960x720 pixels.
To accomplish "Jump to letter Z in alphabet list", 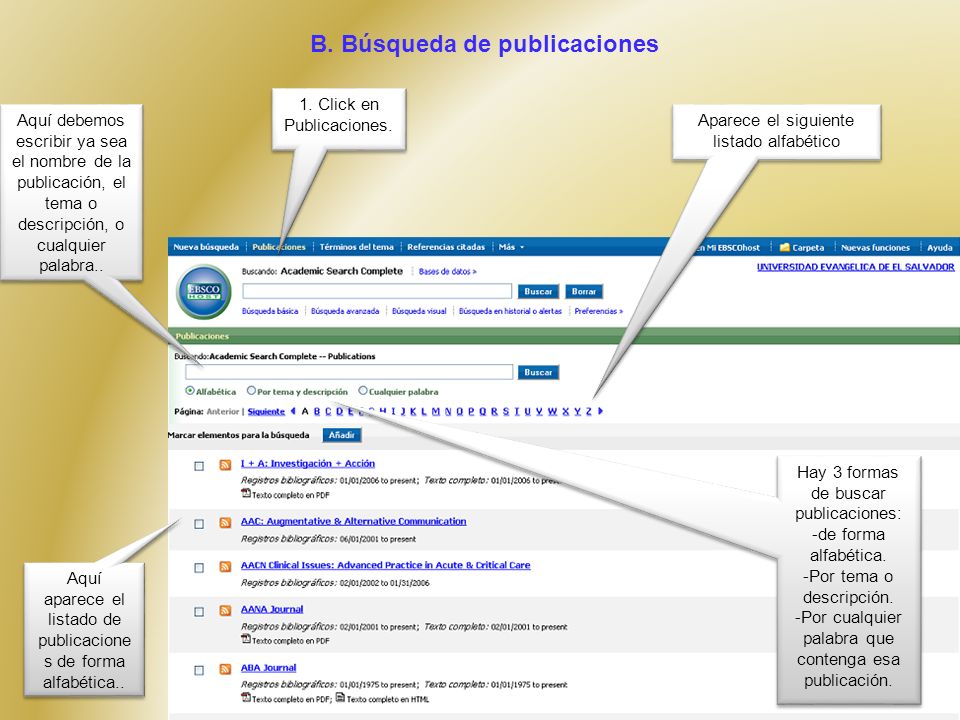I will click(x=589, y=411).
